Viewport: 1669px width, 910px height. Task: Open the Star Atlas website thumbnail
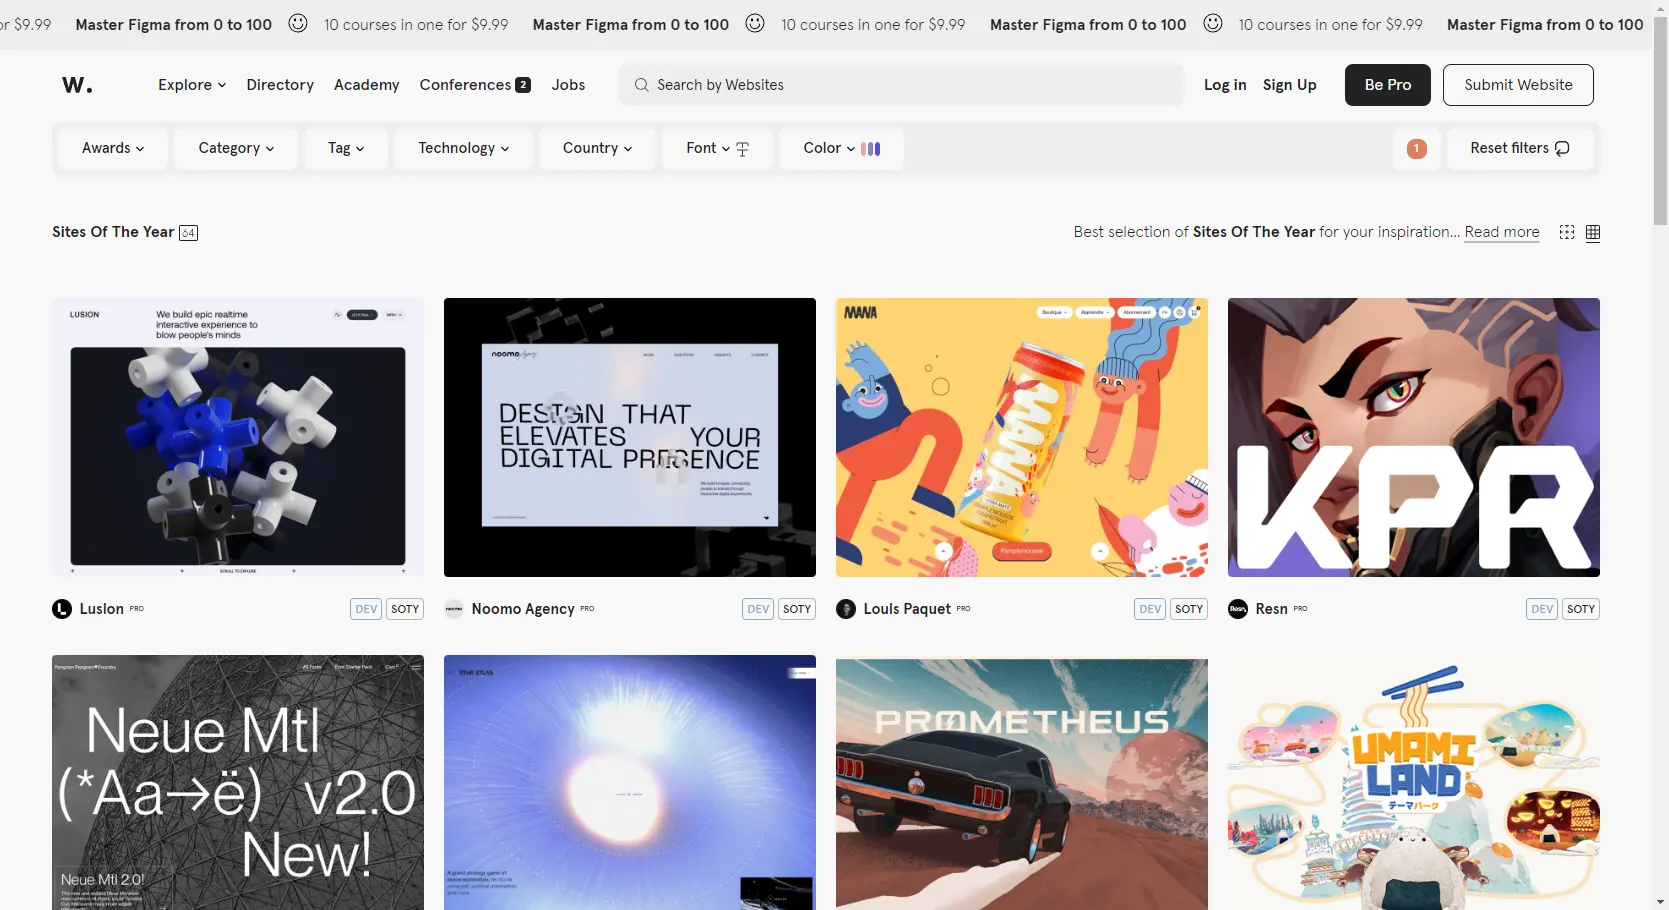[630, 783]
